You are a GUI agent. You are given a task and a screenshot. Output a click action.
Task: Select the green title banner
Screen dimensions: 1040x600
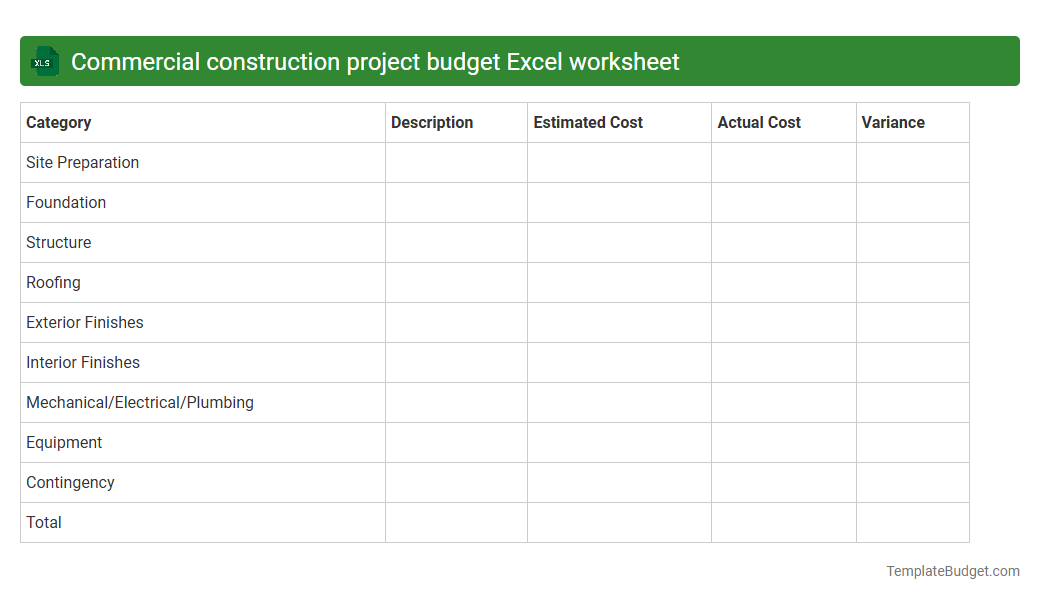[x=520, y=61]
